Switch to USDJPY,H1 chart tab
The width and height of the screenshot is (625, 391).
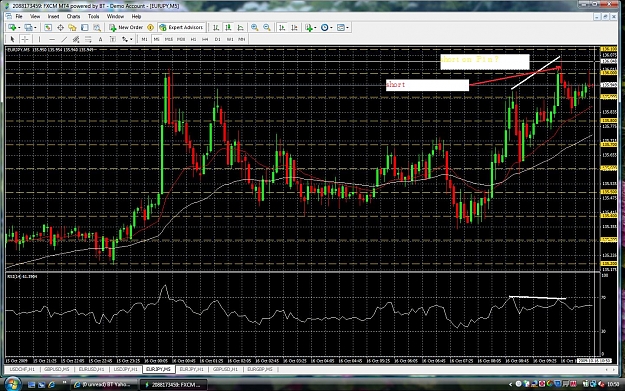click(x=126, y=369)
